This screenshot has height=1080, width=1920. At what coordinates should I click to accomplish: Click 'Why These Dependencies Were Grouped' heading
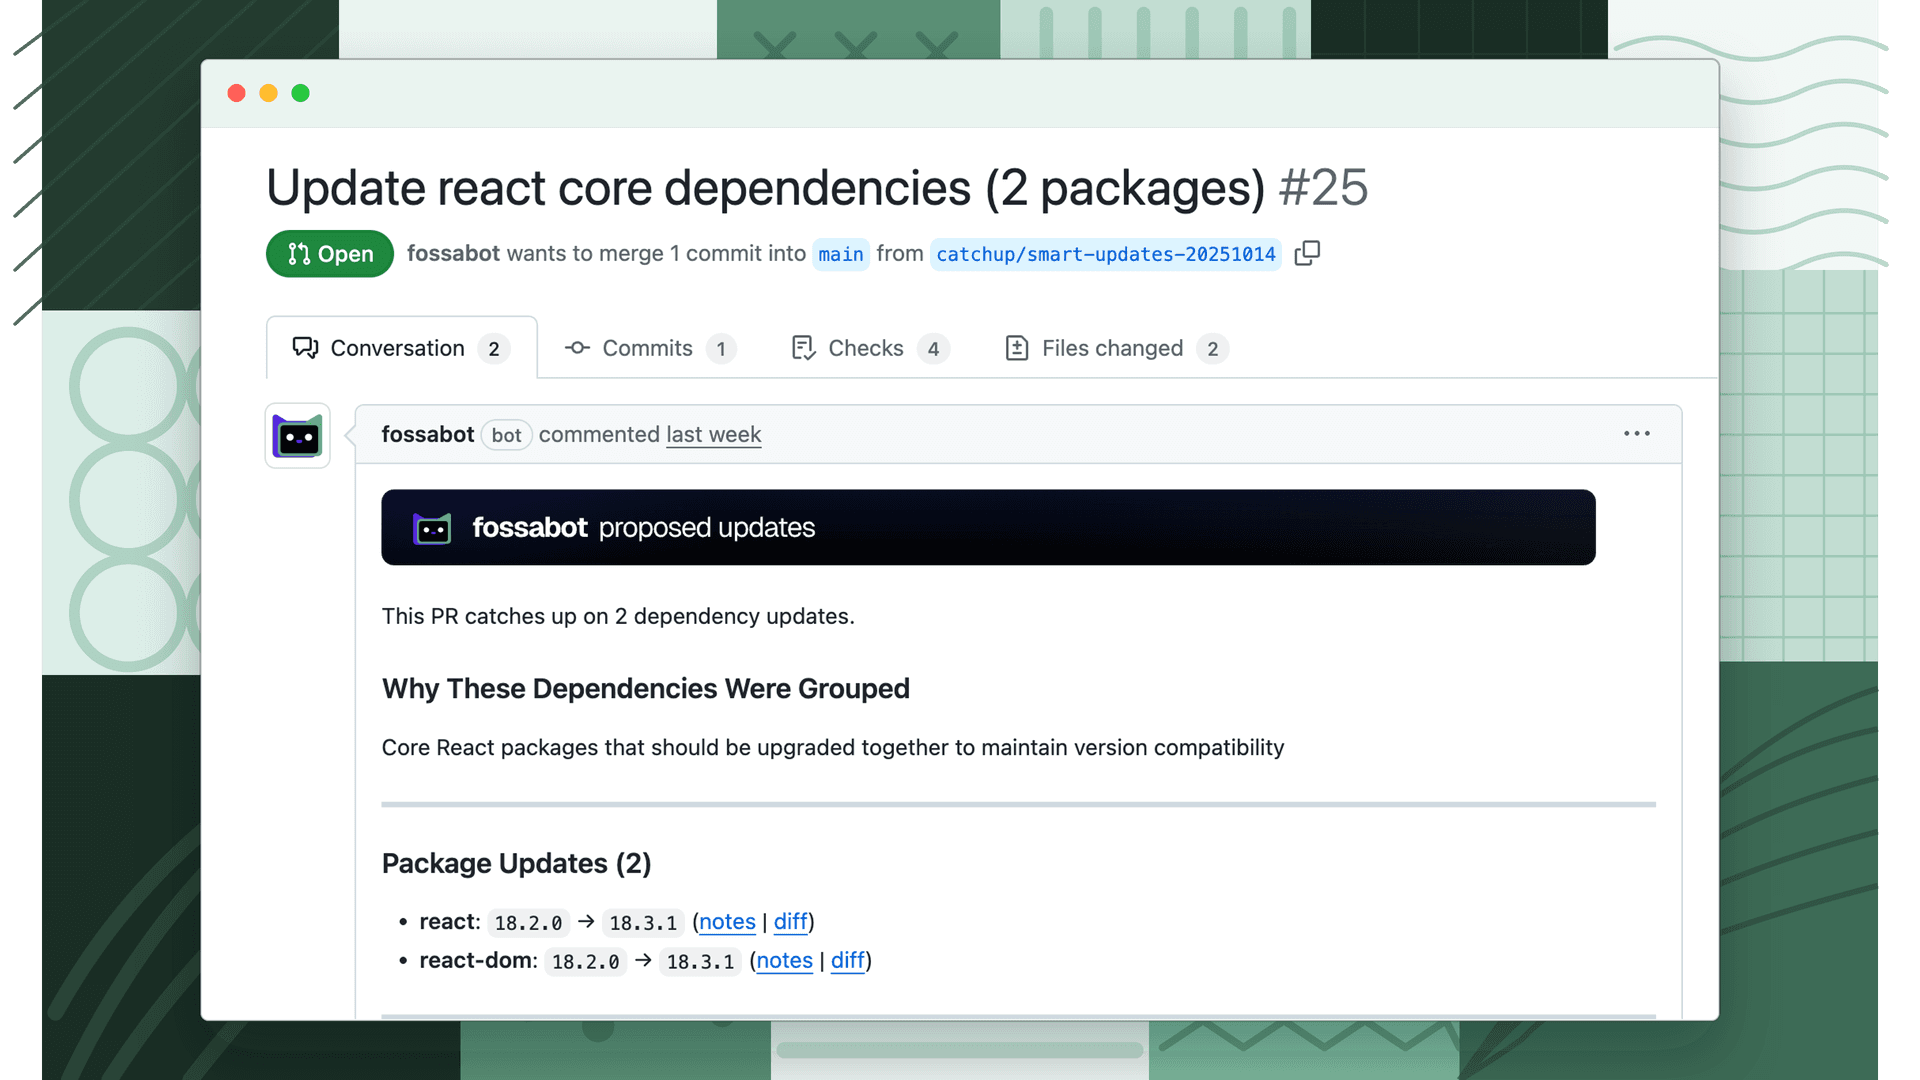[646, 689]
